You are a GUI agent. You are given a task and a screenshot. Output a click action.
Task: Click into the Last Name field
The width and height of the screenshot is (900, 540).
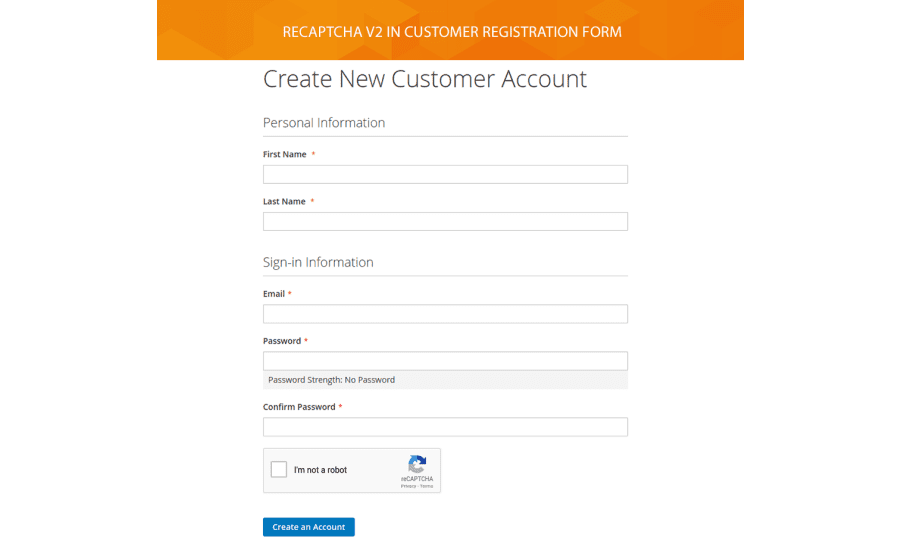pos(445,221)
